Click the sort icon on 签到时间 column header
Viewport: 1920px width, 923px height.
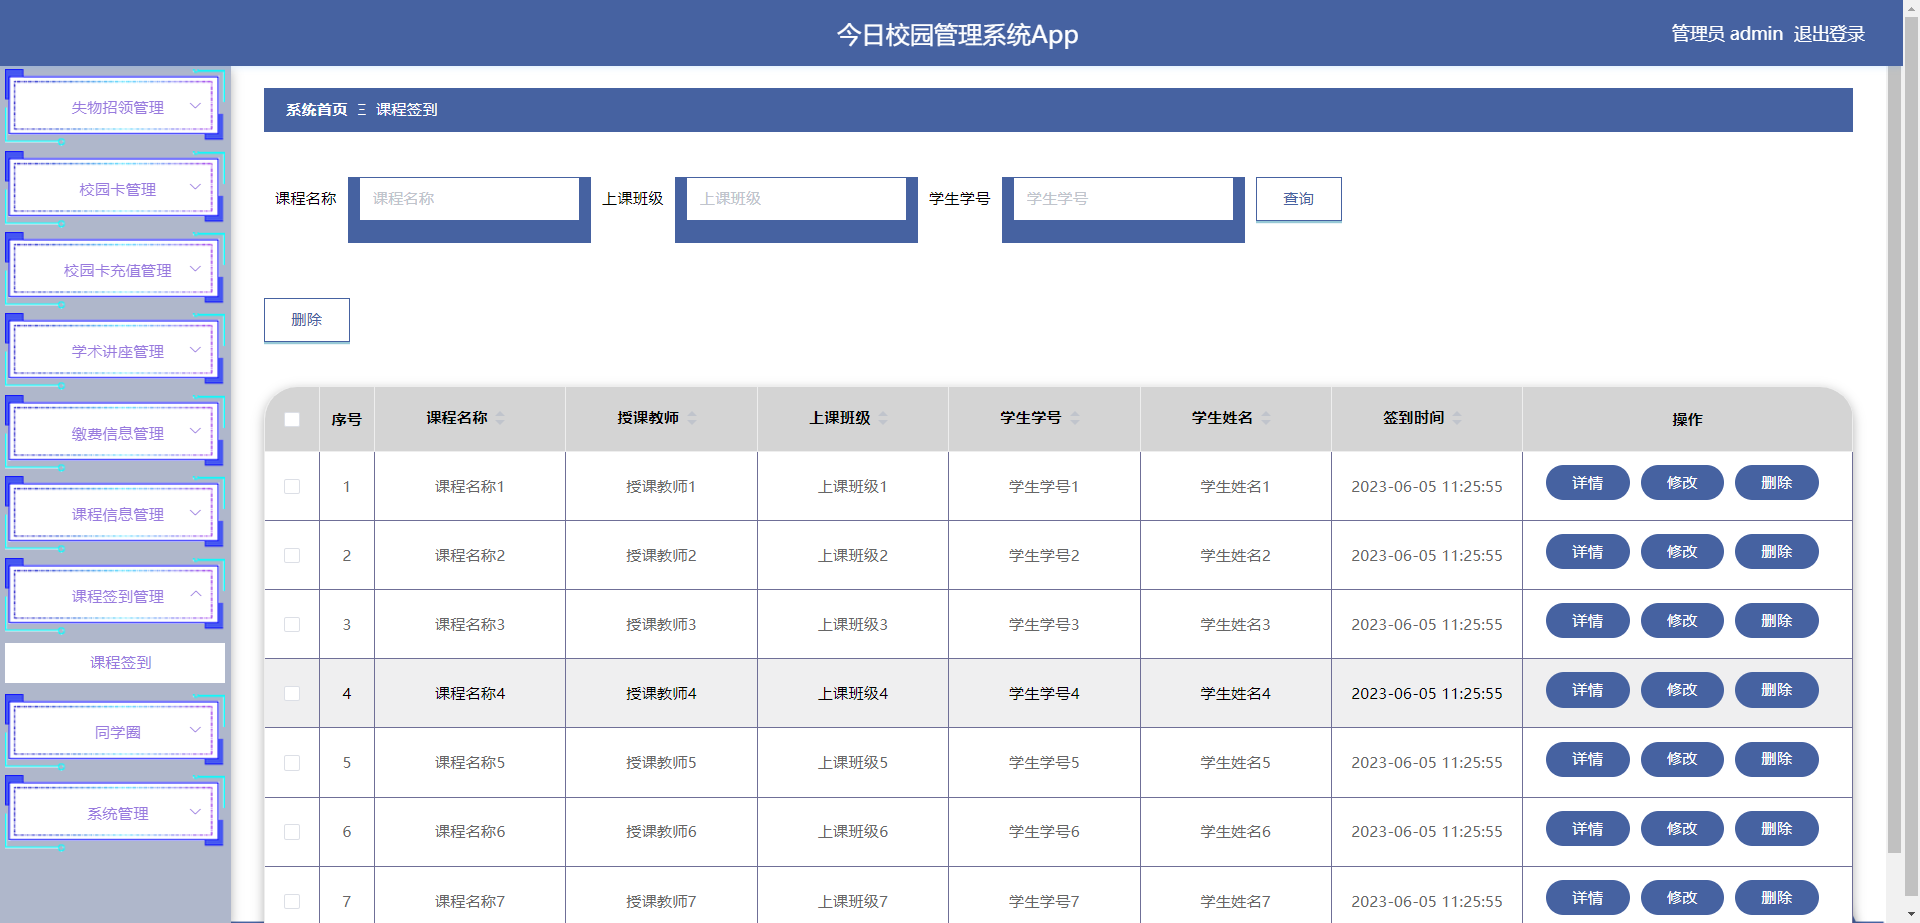click(x=1458, y=418)
